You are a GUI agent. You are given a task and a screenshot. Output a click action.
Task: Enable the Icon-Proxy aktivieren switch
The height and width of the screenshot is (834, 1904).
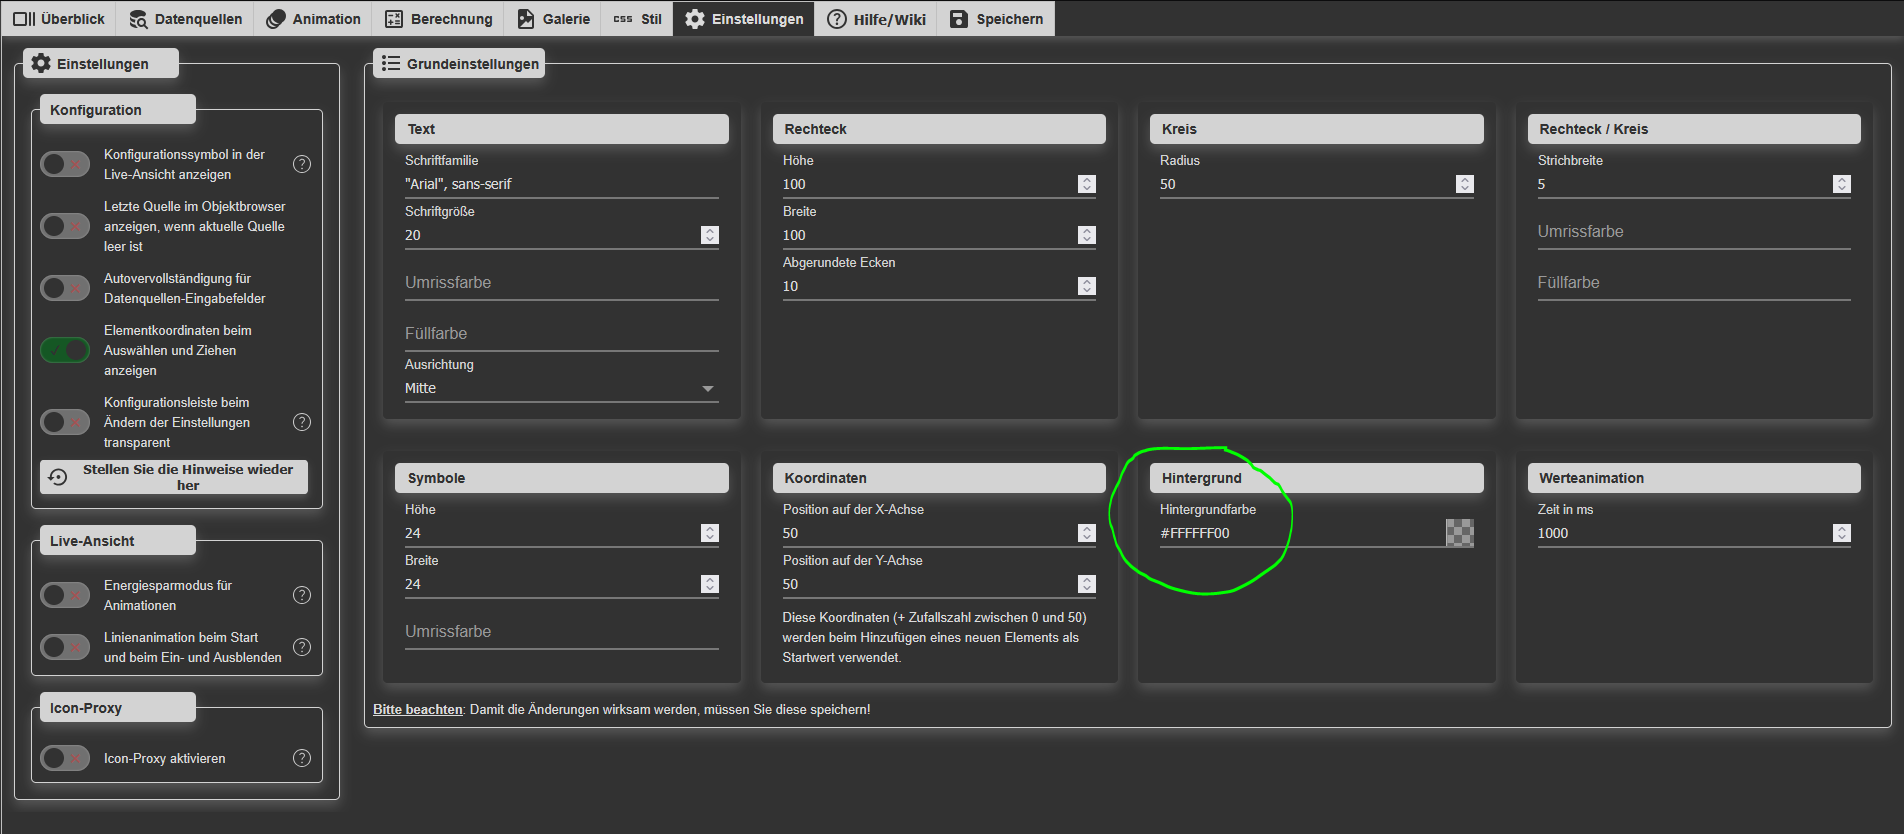tap(65, 758)
